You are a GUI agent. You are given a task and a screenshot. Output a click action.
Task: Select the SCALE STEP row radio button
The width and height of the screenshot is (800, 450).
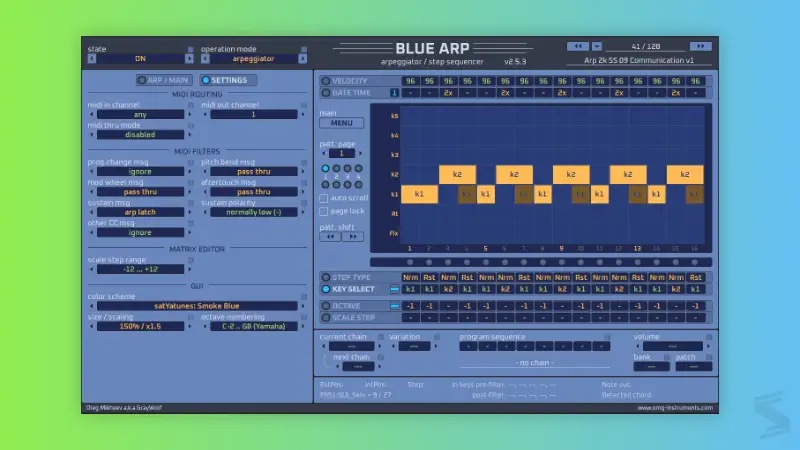click(326, 318)
